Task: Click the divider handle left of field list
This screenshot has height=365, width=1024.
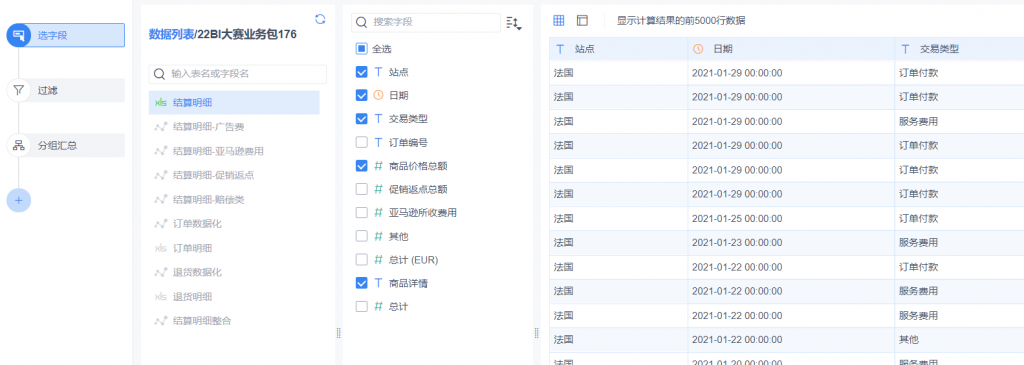Action: (338, 333)
